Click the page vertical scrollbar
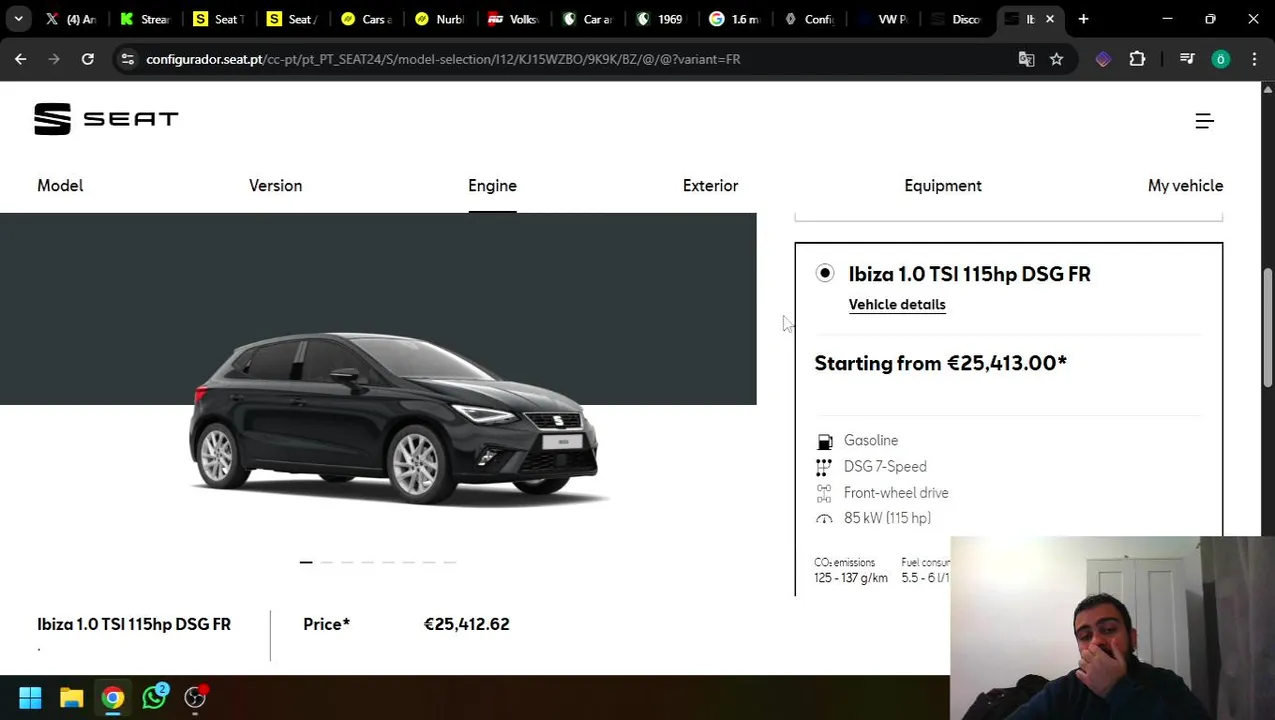Image resolution: width=1275 pixels, height=720 pixels. click(x=1267, y=328)
